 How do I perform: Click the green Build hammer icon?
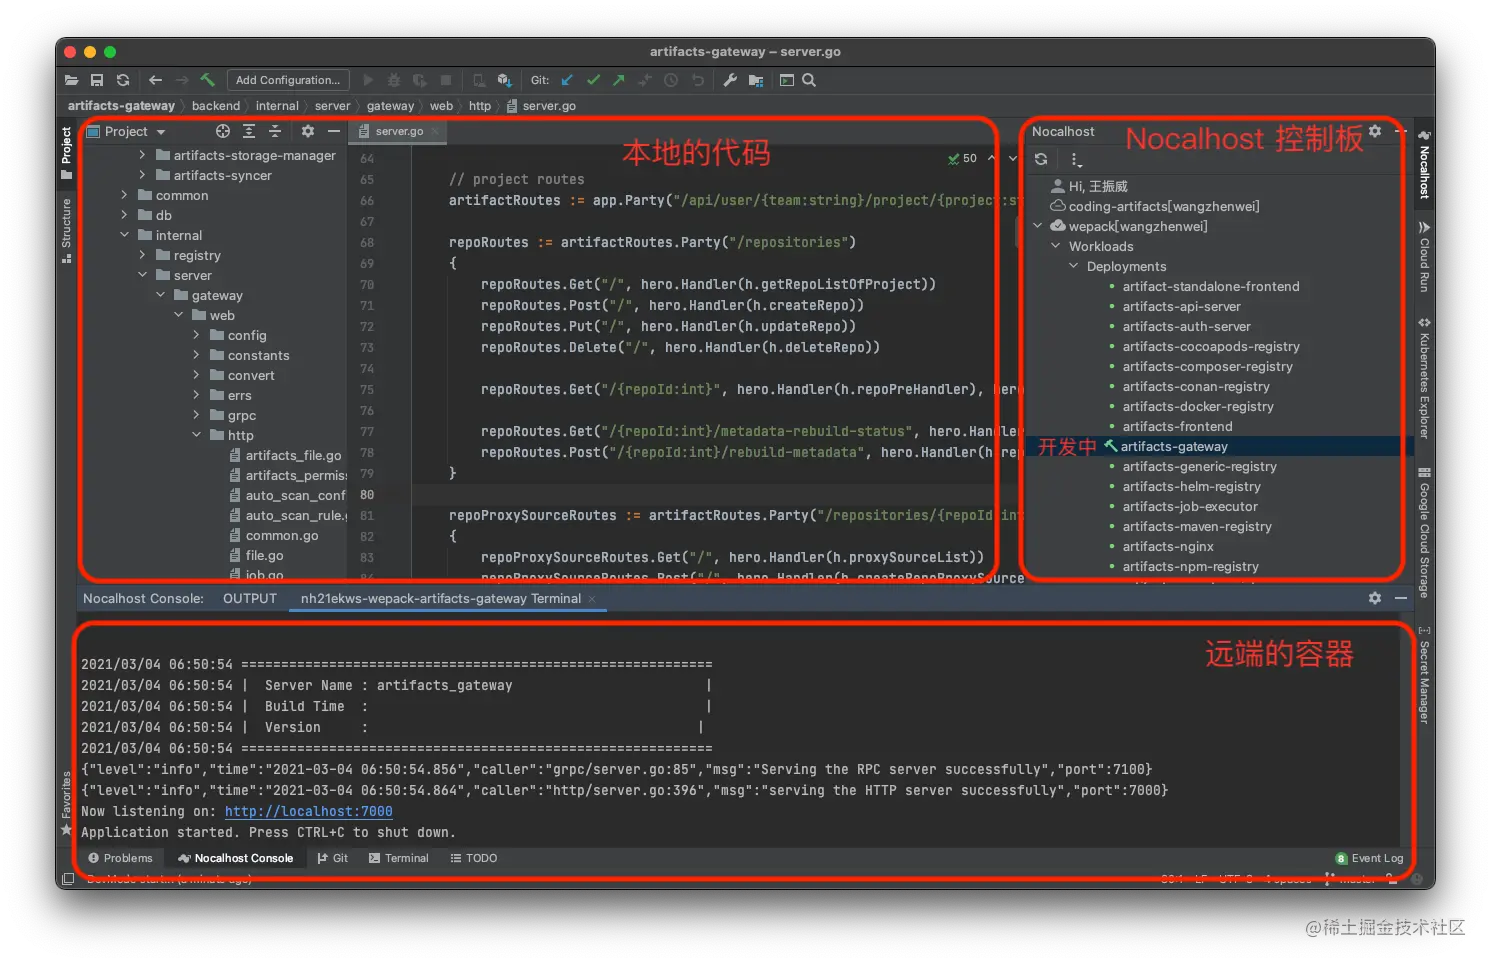[208, 80]
